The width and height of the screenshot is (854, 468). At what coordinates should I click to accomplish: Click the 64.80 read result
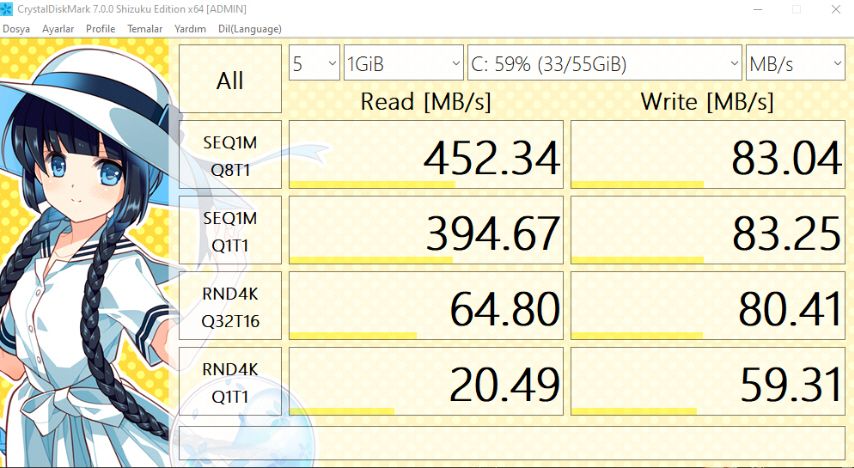tap(426, 306)
